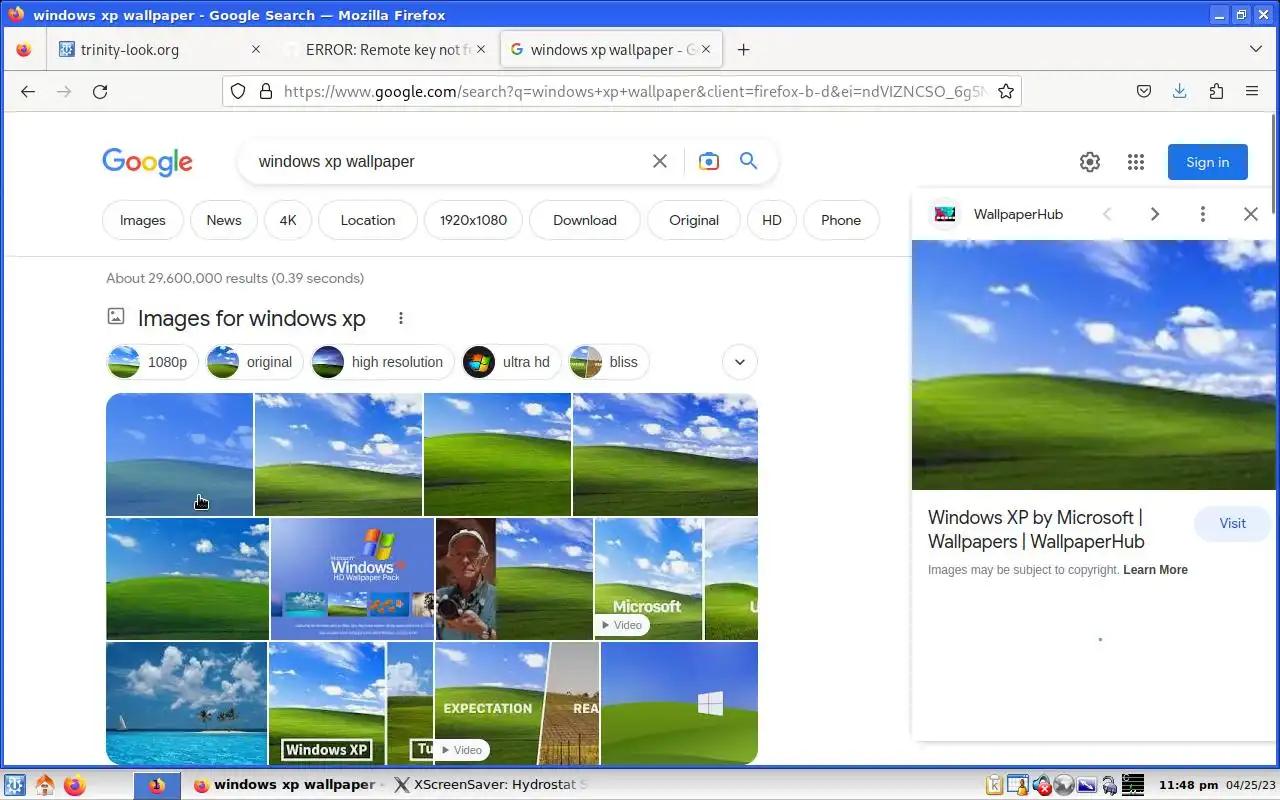The height and width of the screenshot is (800, 1280).
Task: Reload the current page
Action: 100,91
